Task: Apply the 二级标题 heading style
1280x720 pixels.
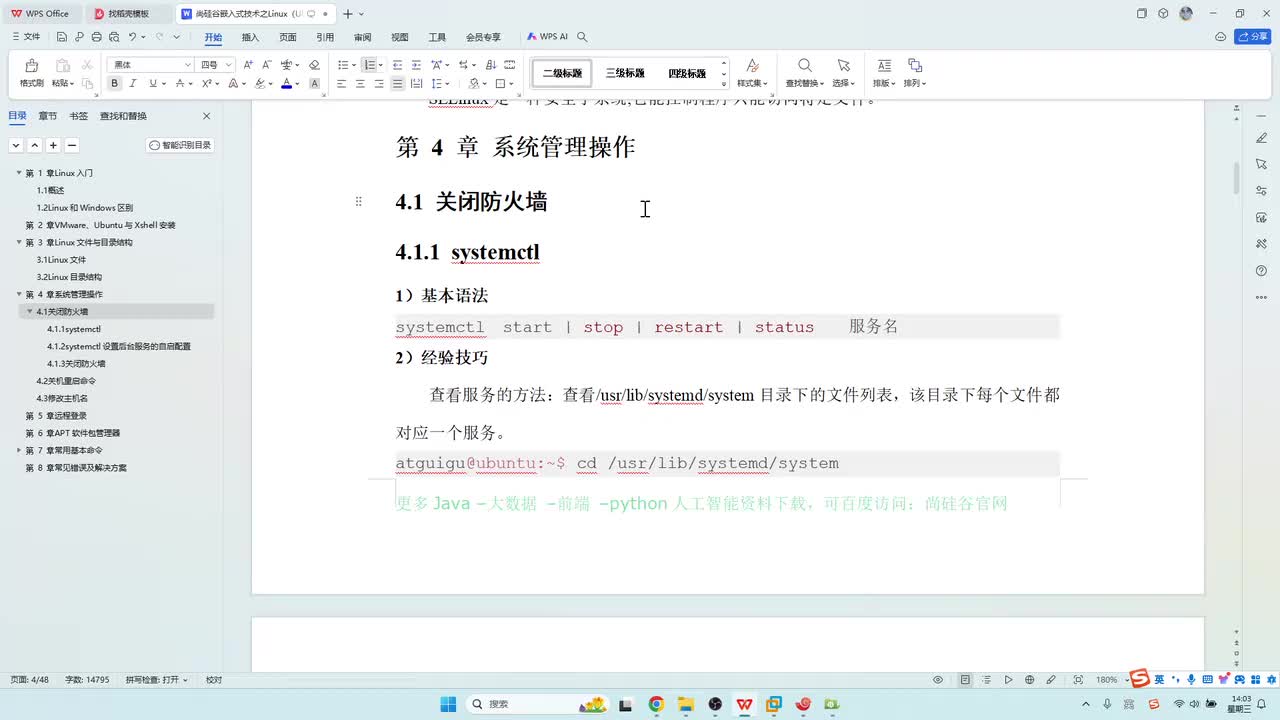Action: pyautogui.click(x=562, y=73)
